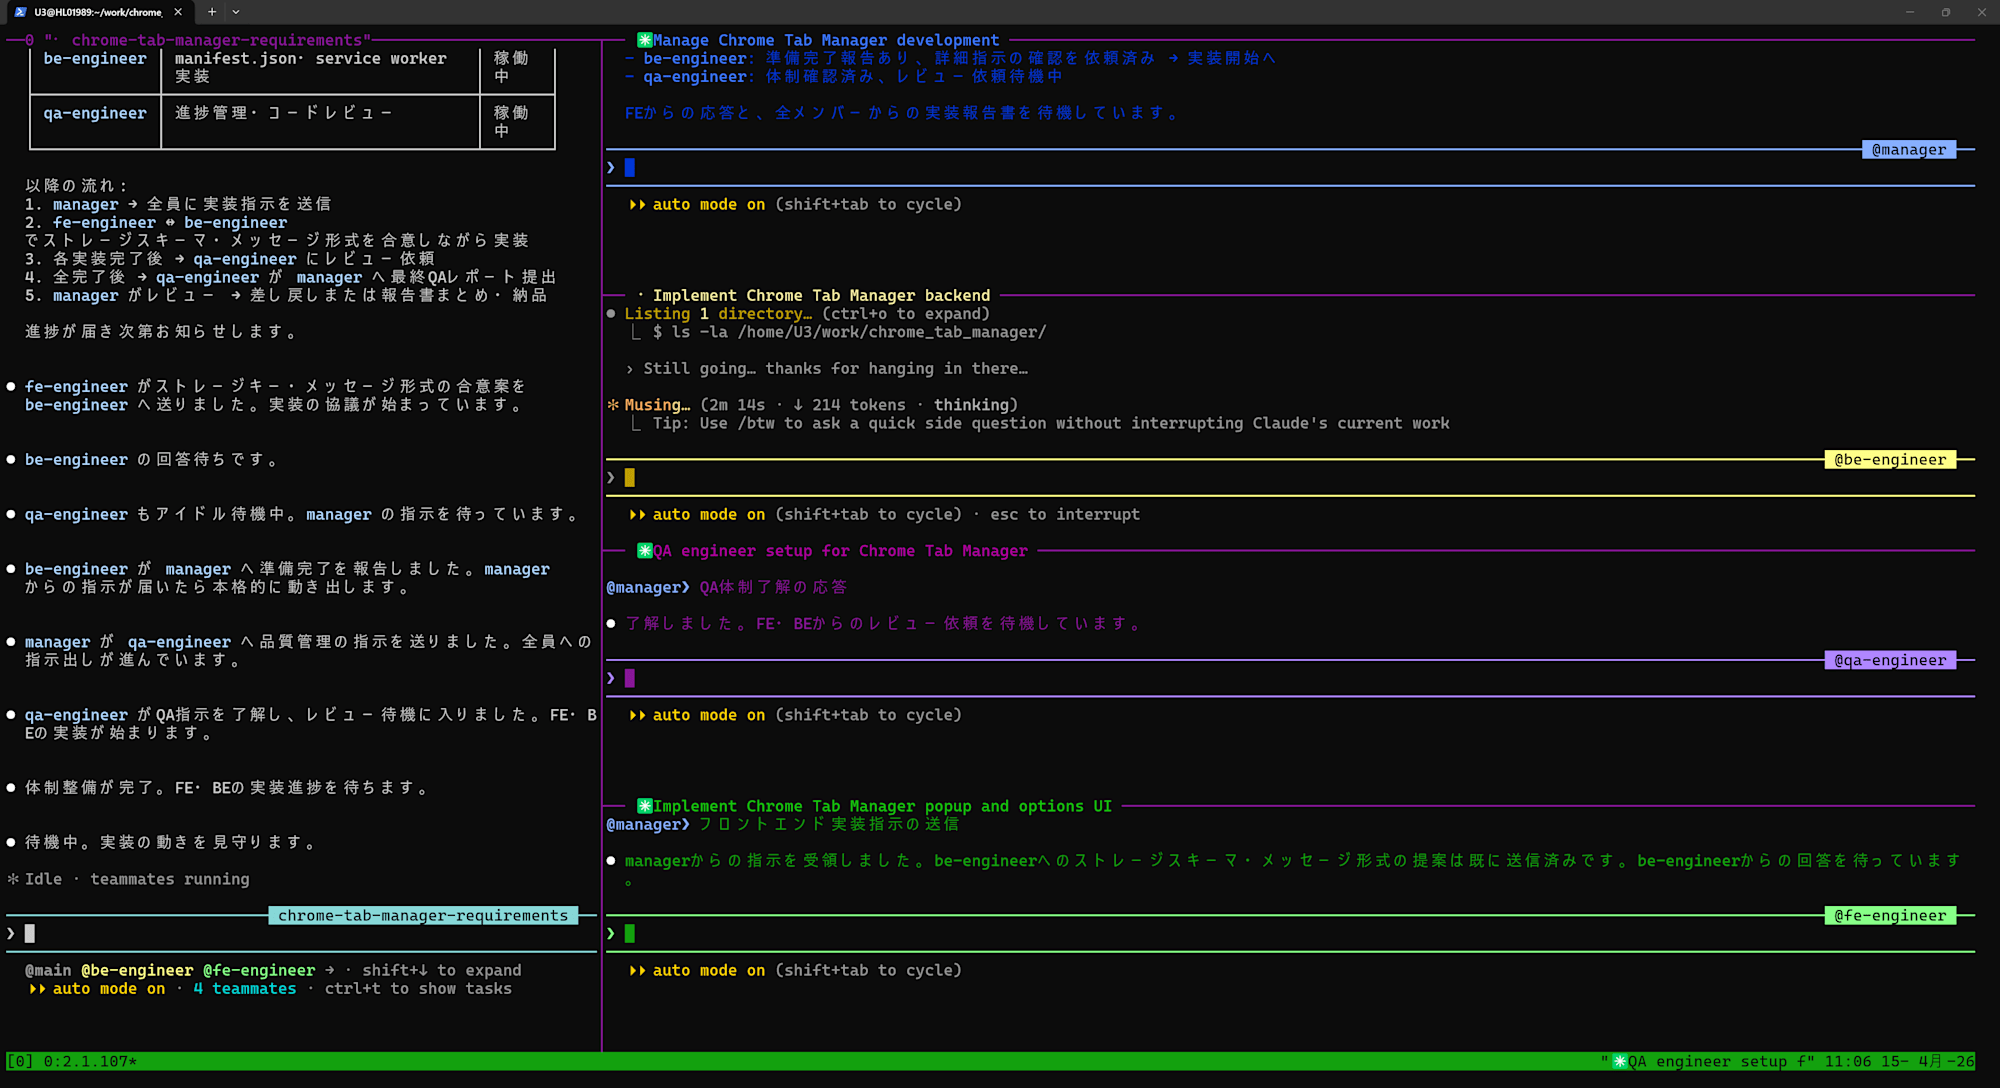Open the new-tab profile dropdown arrow
2000x1088 pixels.
pos(236,12)
